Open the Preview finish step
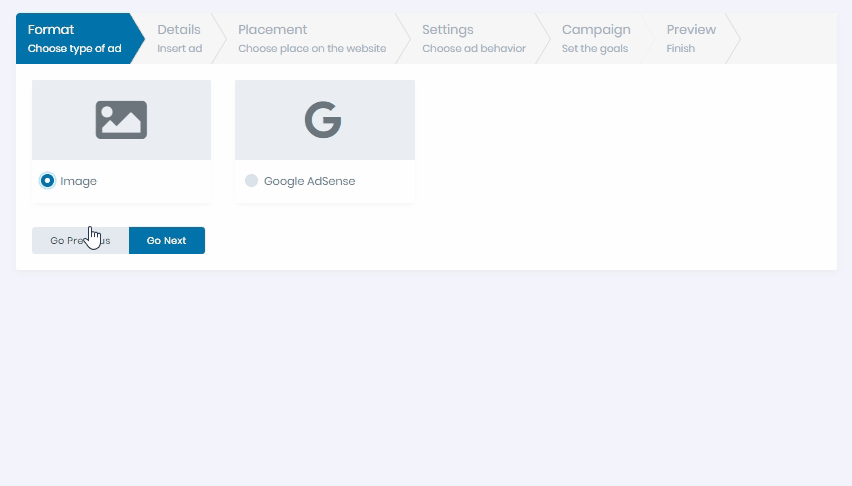The height and width of the screenshot is (486, 852). (x=691, y=39)
